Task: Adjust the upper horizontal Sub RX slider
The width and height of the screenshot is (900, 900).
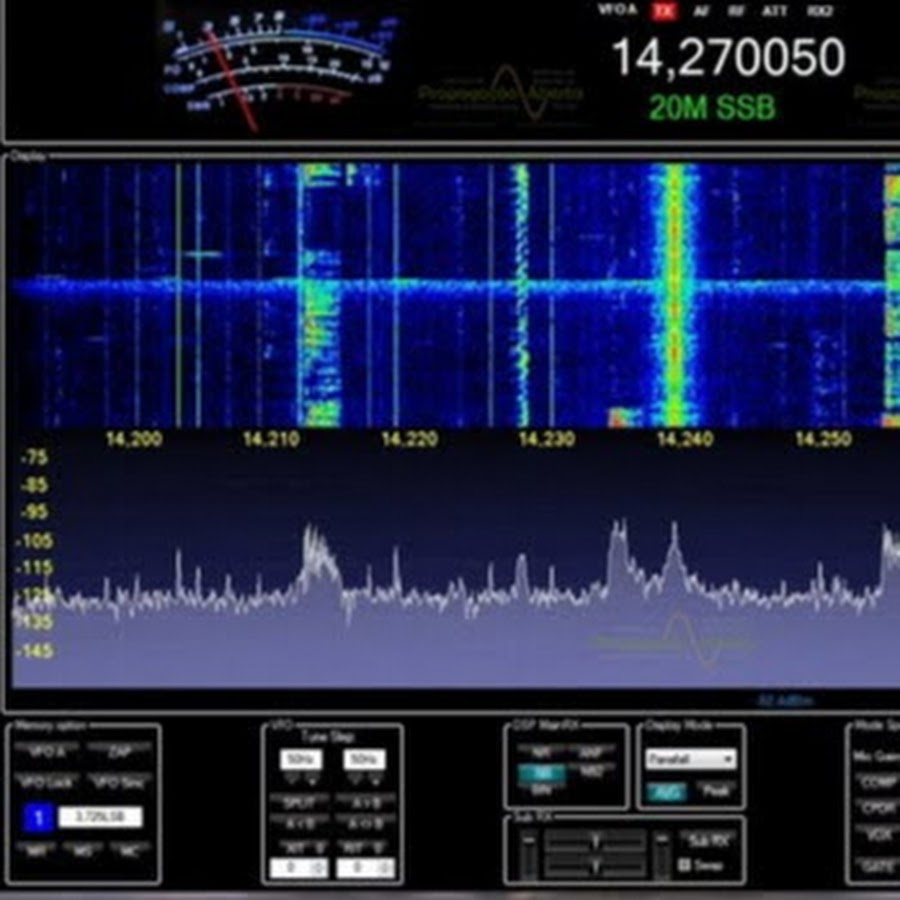Action: tap(595, 841)
